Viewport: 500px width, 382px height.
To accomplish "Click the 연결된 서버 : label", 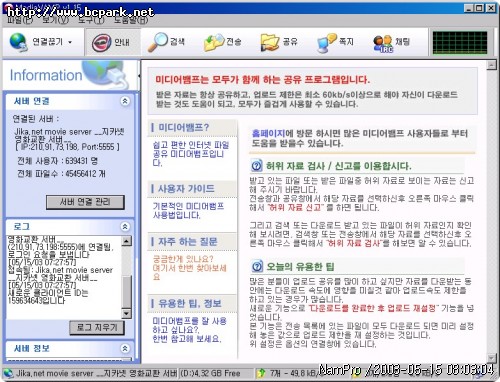I will [36, 119].
